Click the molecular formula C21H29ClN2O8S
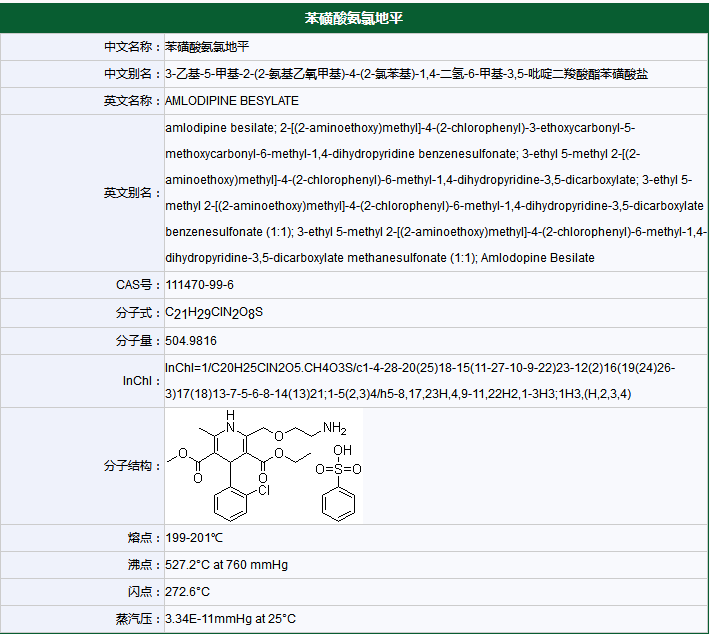710x634 pixels. (214, 313)
